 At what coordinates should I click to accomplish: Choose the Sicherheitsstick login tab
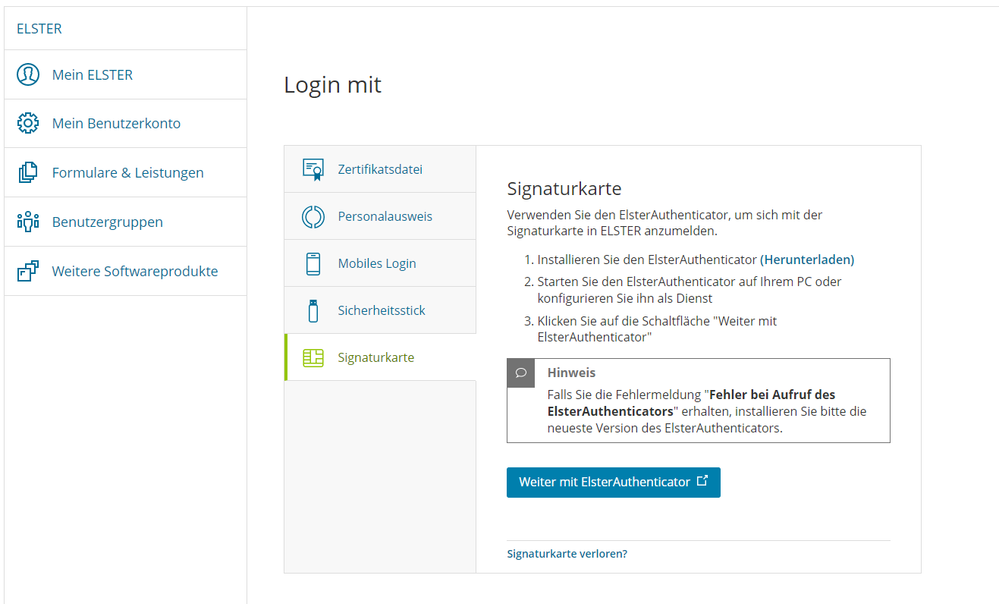(380, 311)
